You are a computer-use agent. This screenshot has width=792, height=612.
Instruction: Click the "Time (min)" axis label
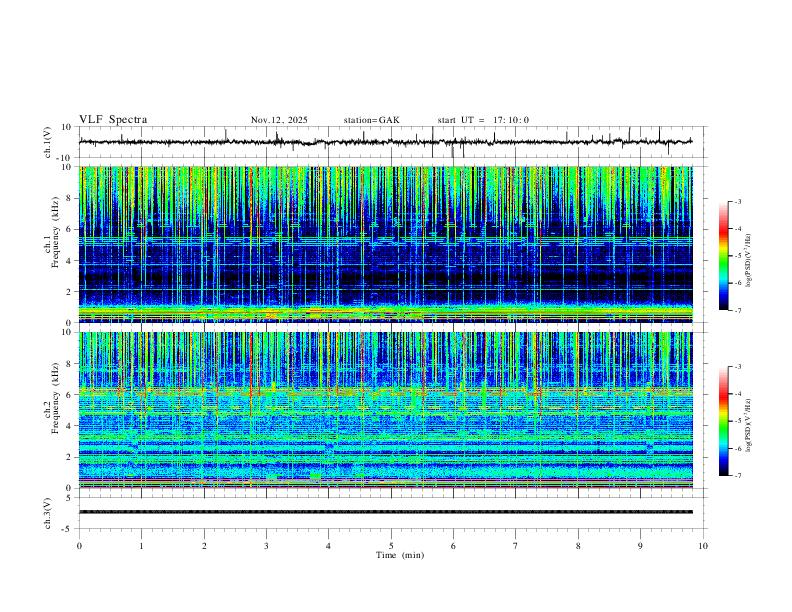tap(400, 555)
